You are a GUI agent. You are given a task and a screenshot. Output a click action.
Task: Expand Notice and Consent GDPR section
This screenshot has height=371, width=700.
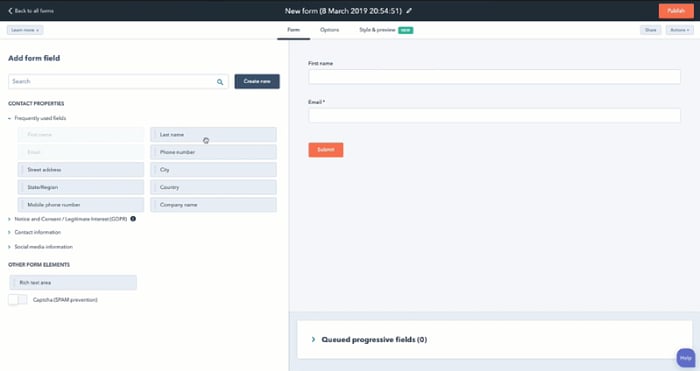[x=68, y=219]
